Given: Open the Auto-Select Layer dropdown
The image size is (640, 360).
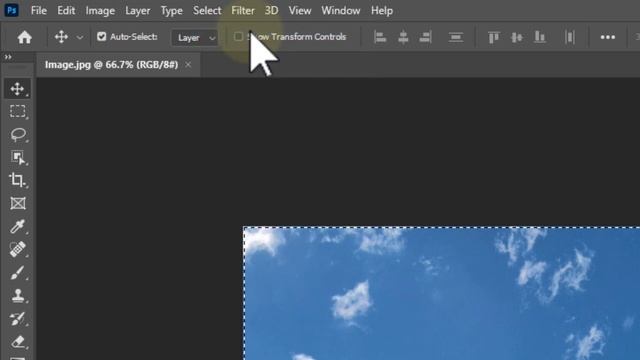Looking at the screenshot, I should pyautogui.click(x=195, y=38).
